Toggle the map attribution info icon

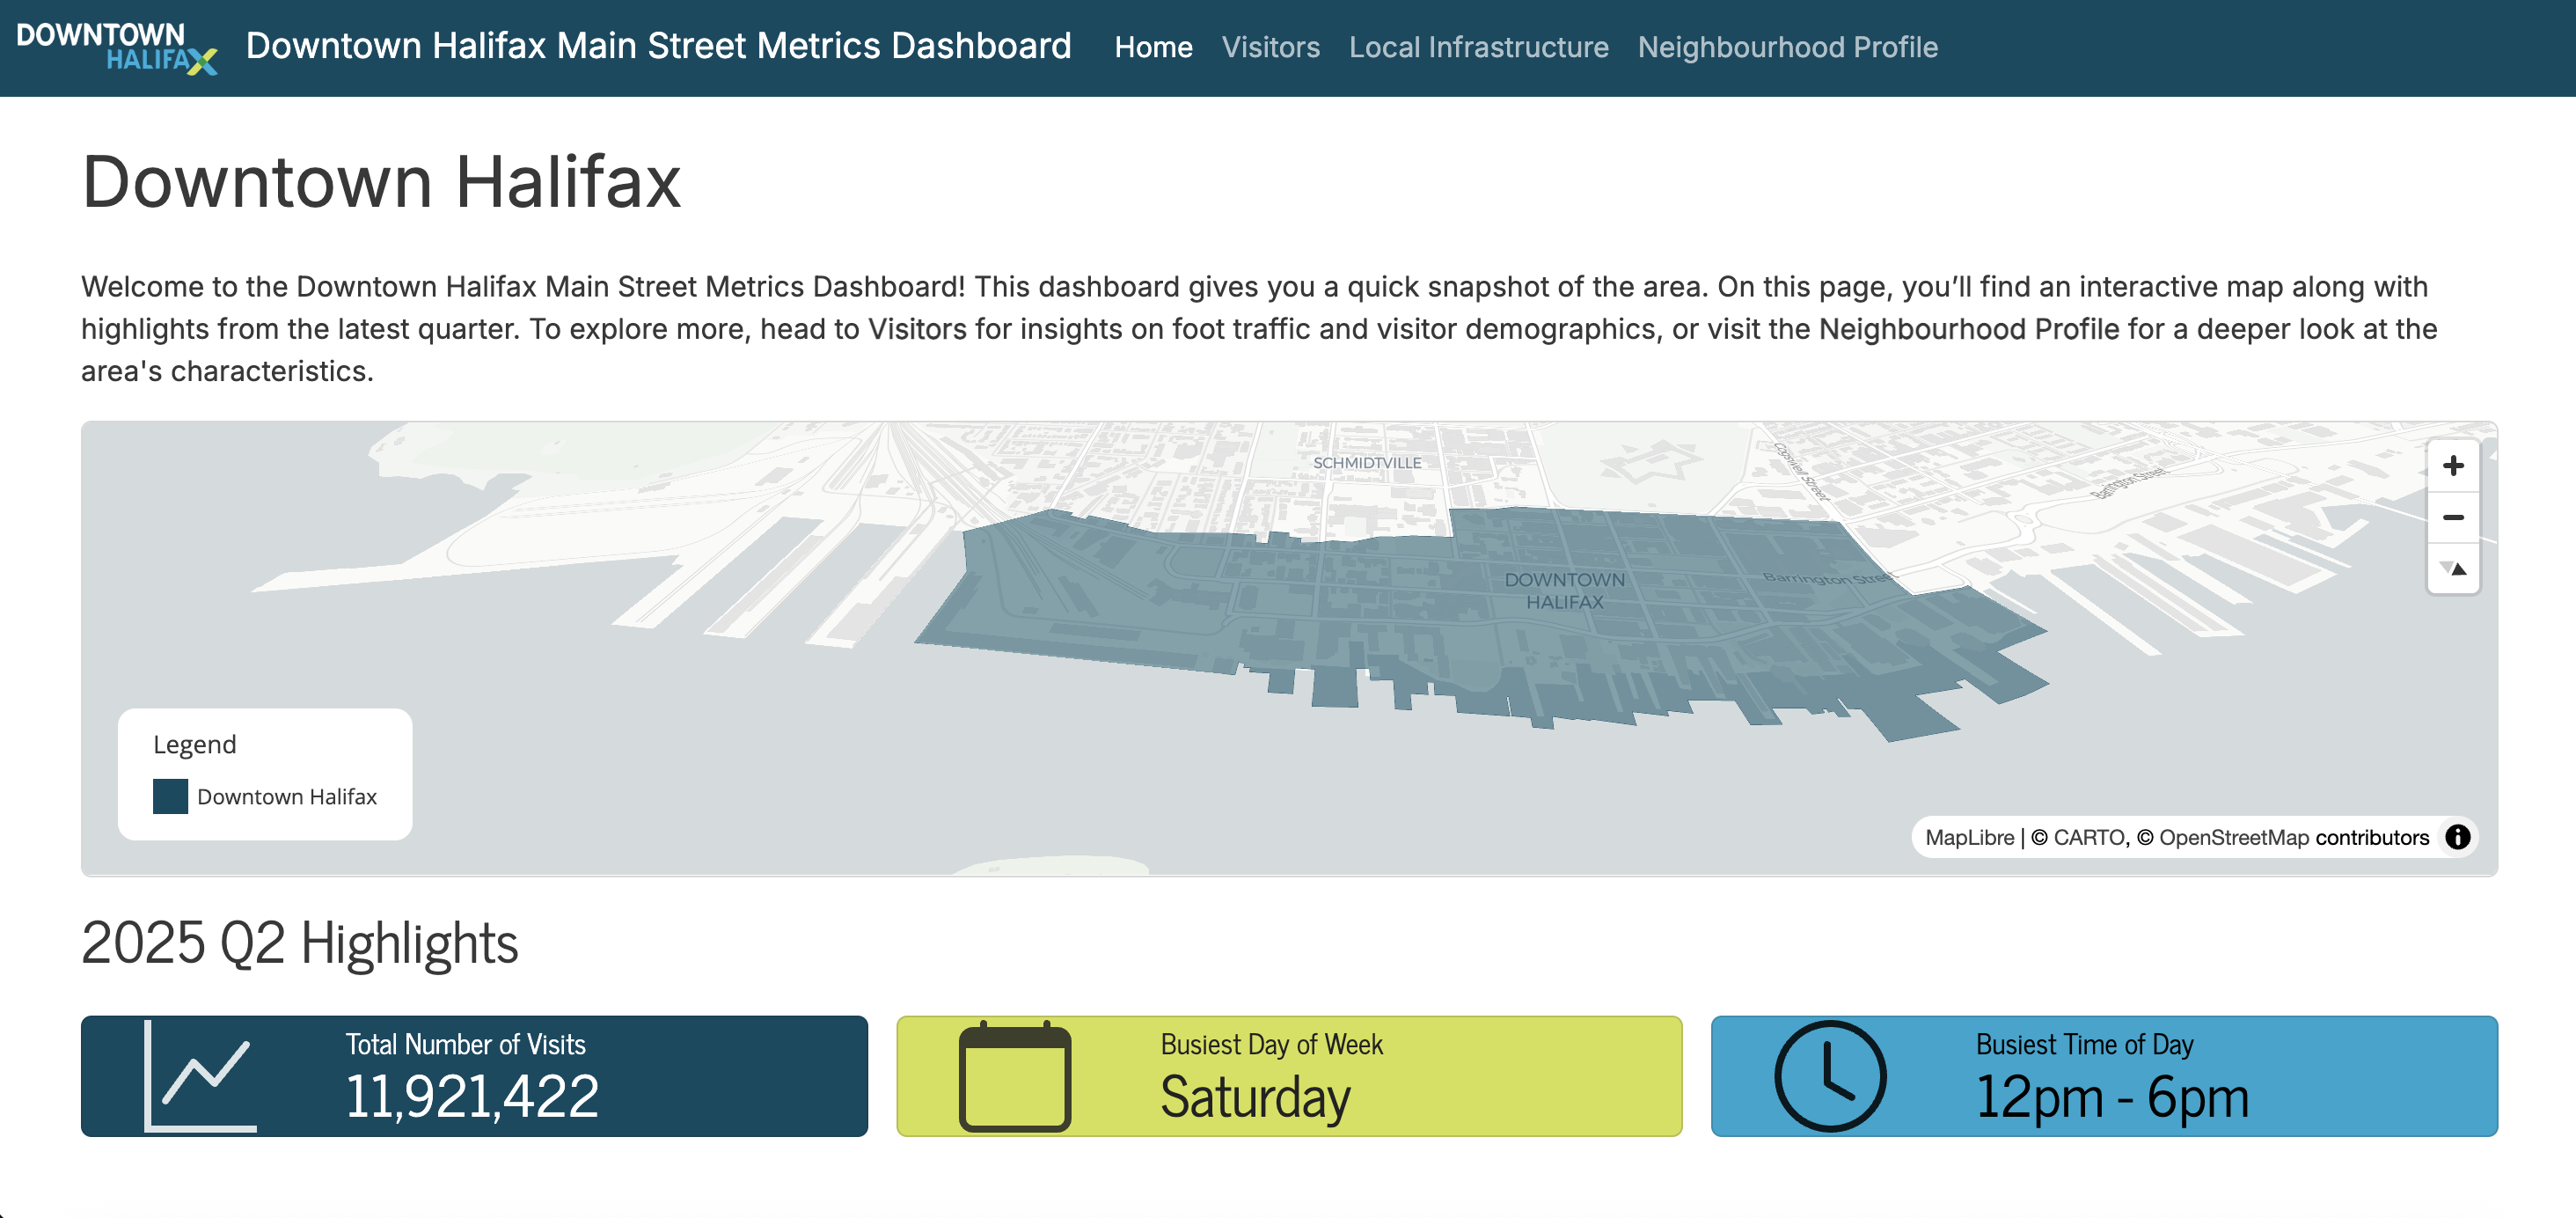pos(2458,837)
